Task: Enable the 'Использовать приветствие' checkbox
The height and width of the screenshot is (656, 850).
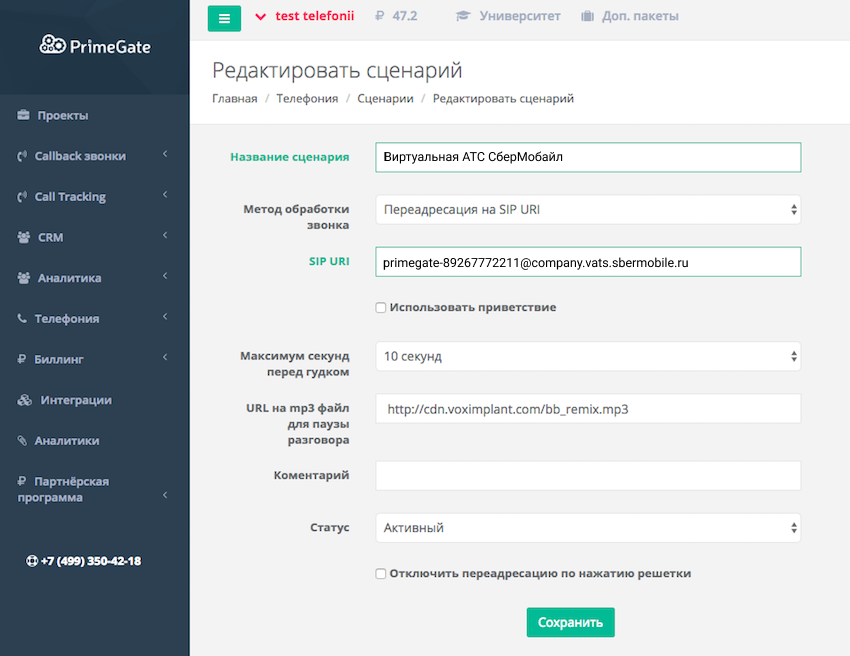Action: coord(381,308)
